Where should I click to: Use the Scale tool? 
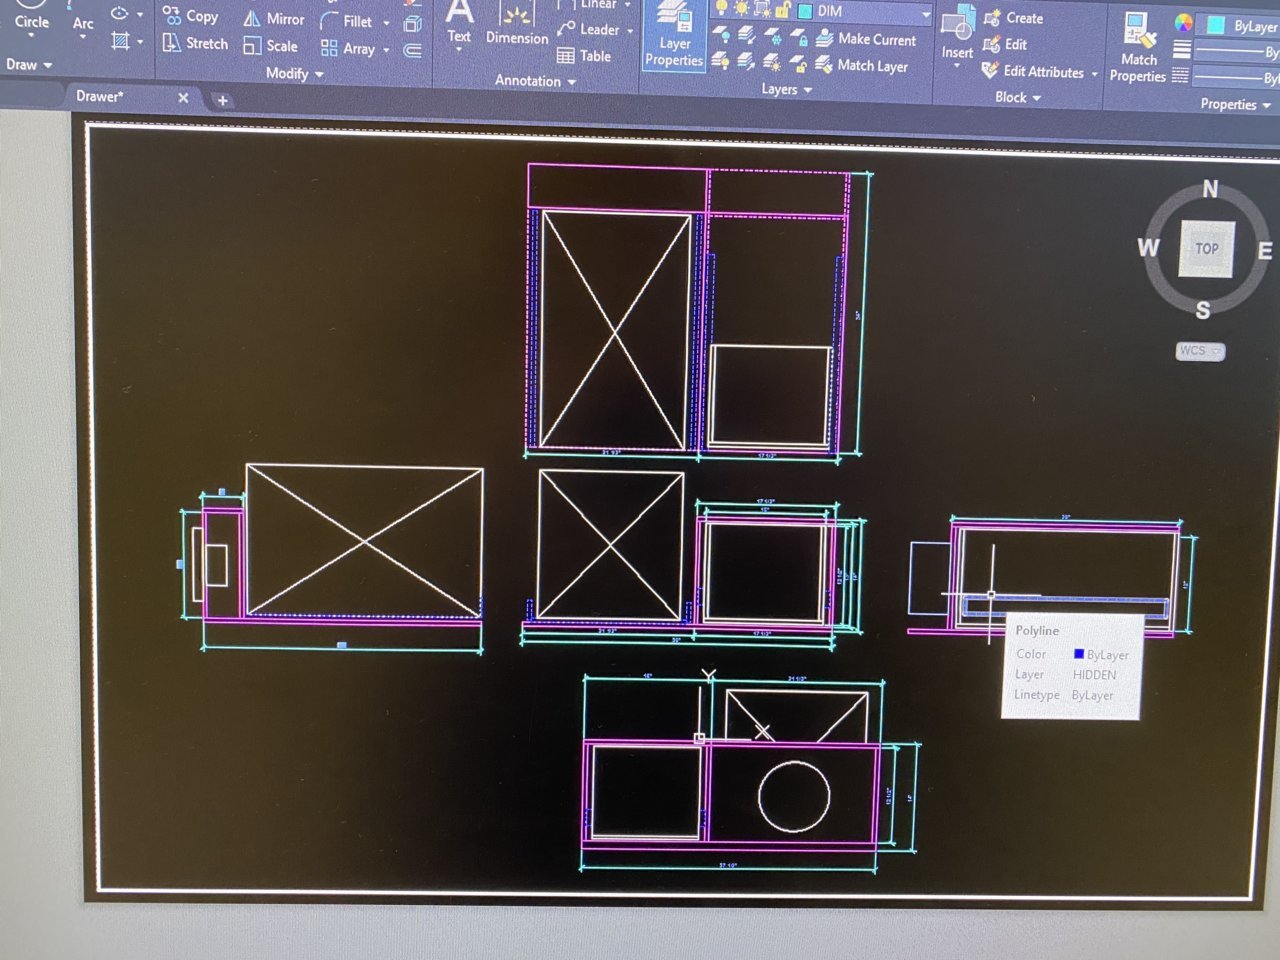click(x=270, y=46)
